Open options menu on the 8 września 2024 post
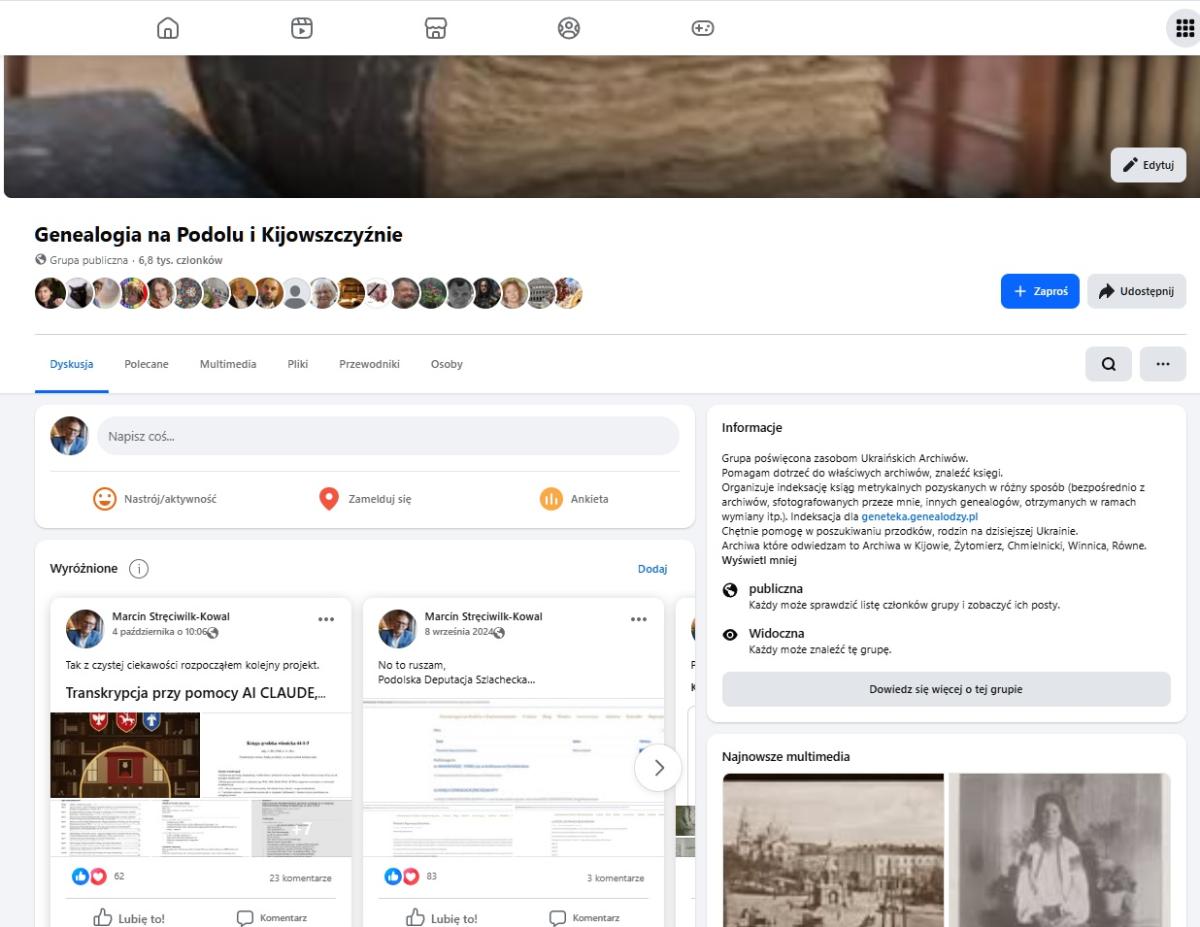Viewport: 1200px width, 927px height. pyautogui.click(x=639, y=619)
